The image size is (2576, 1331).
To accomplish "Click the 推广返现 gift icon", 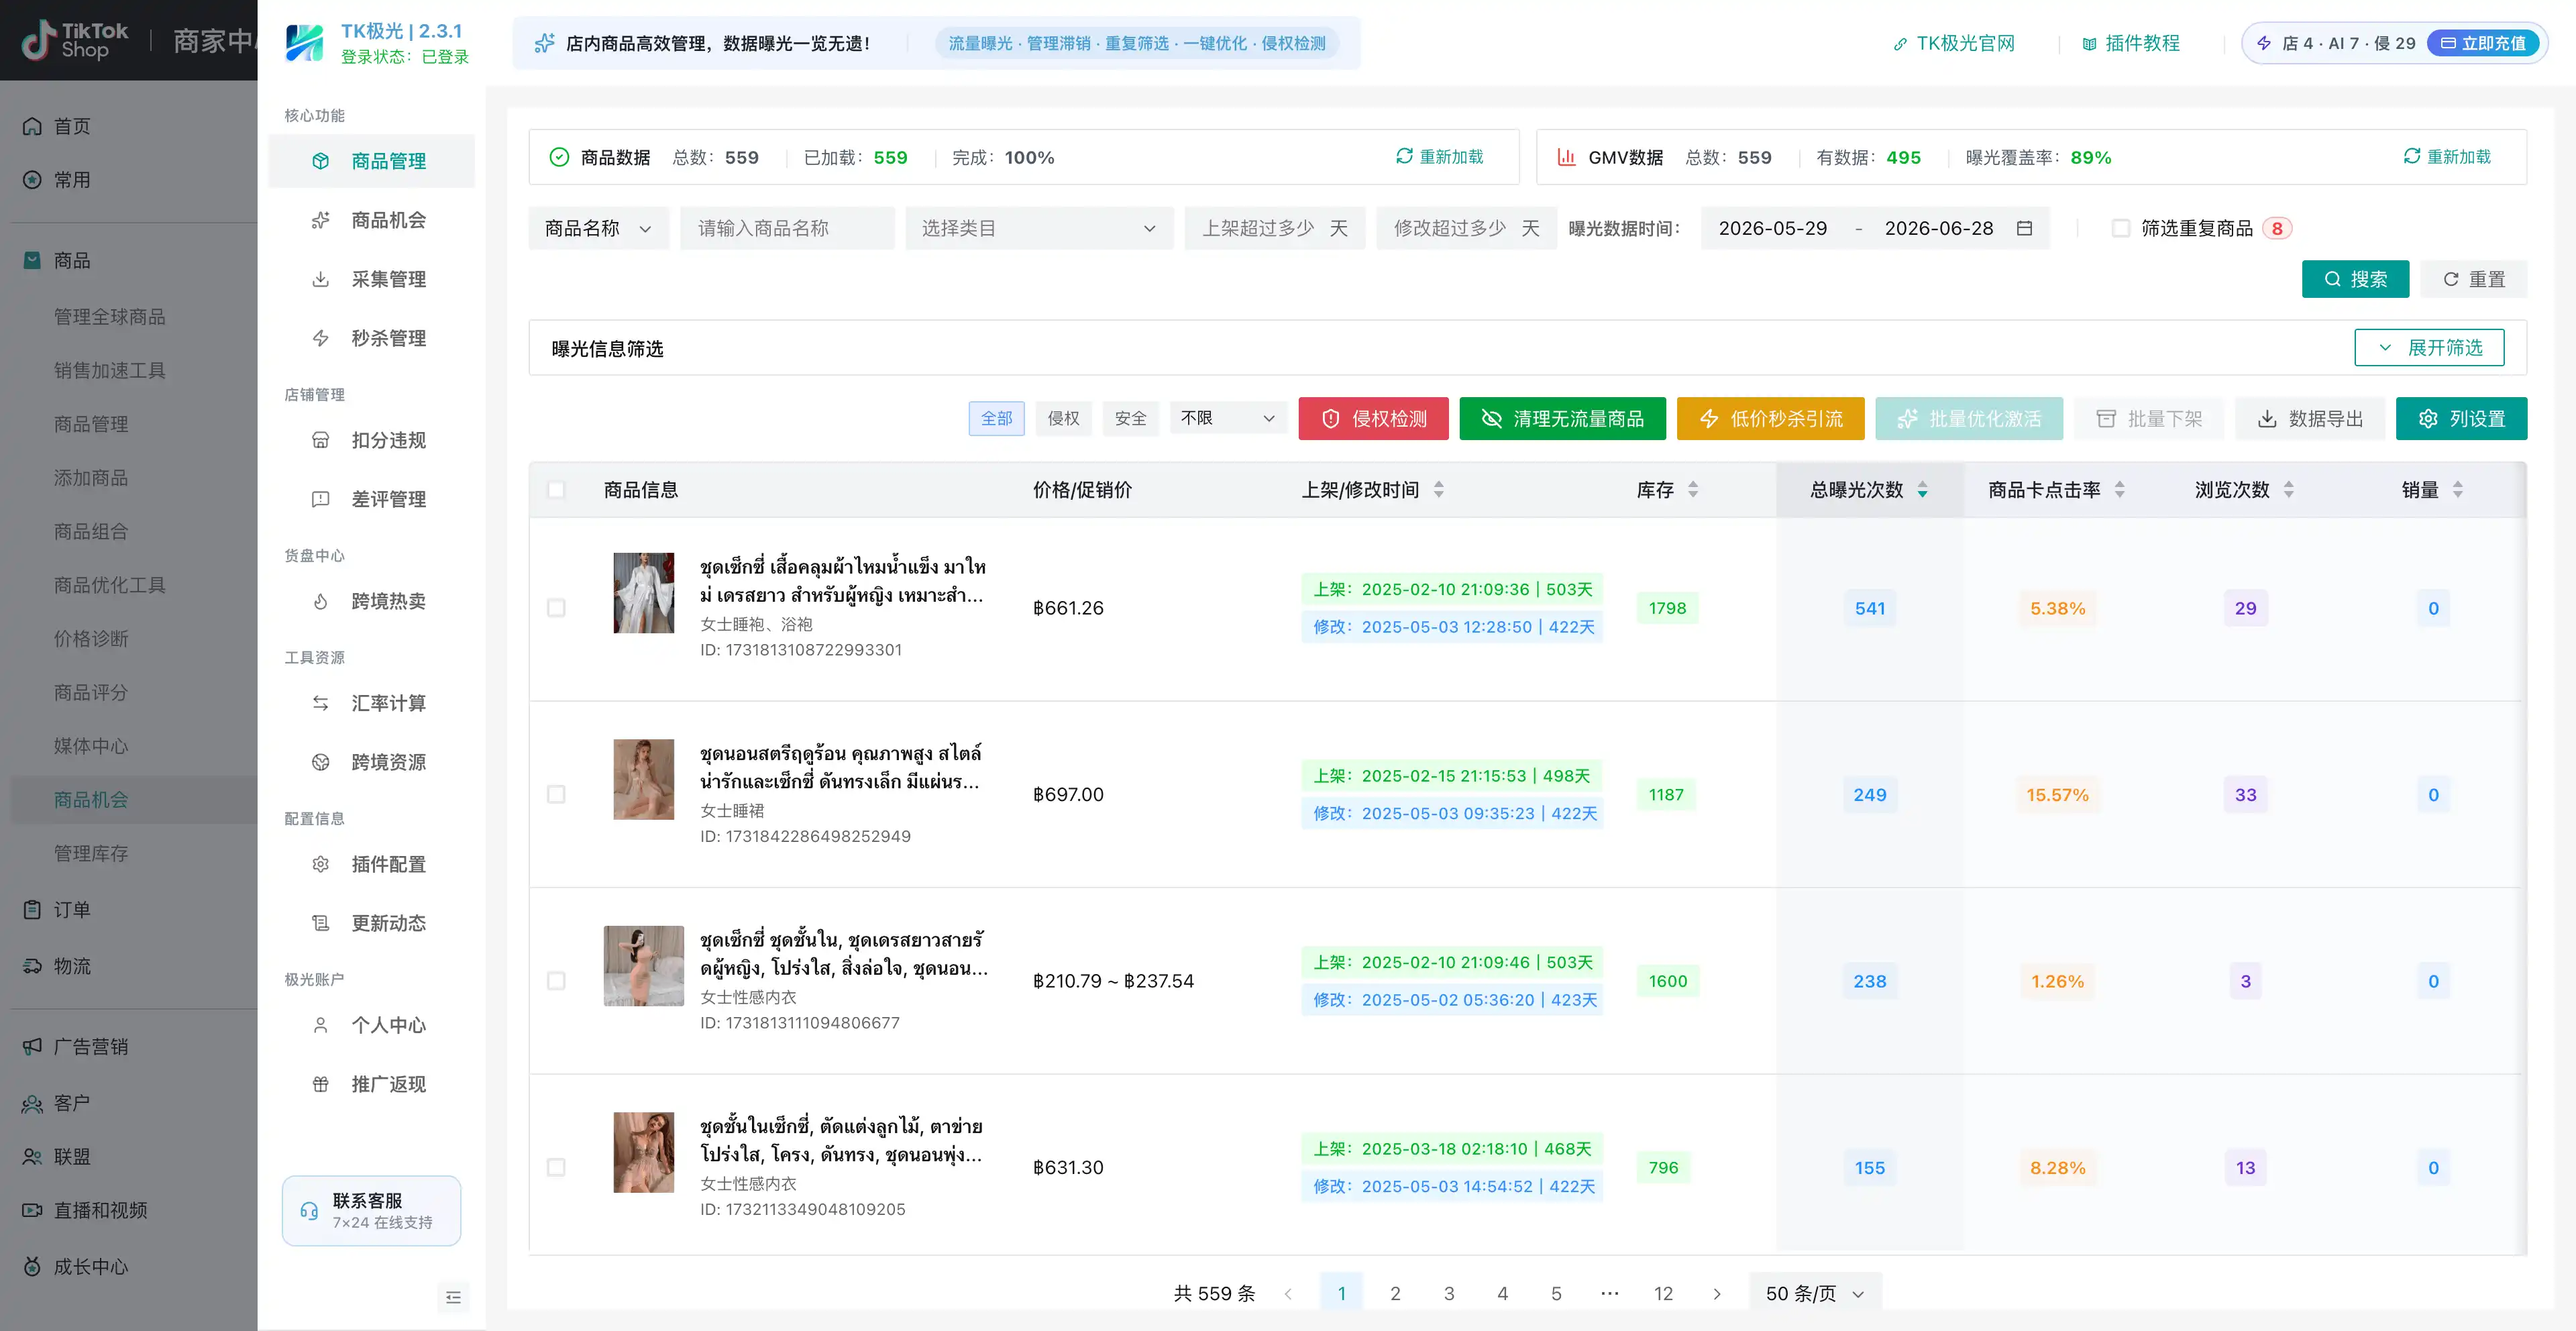I will pos(320,1084).
